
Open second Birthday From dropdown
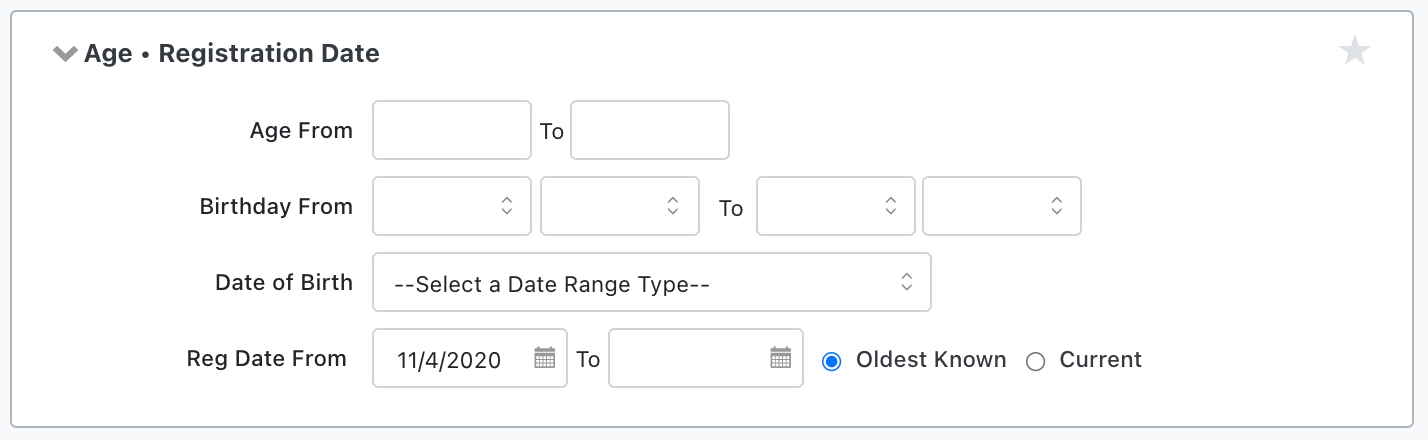[x=619, y=207]
